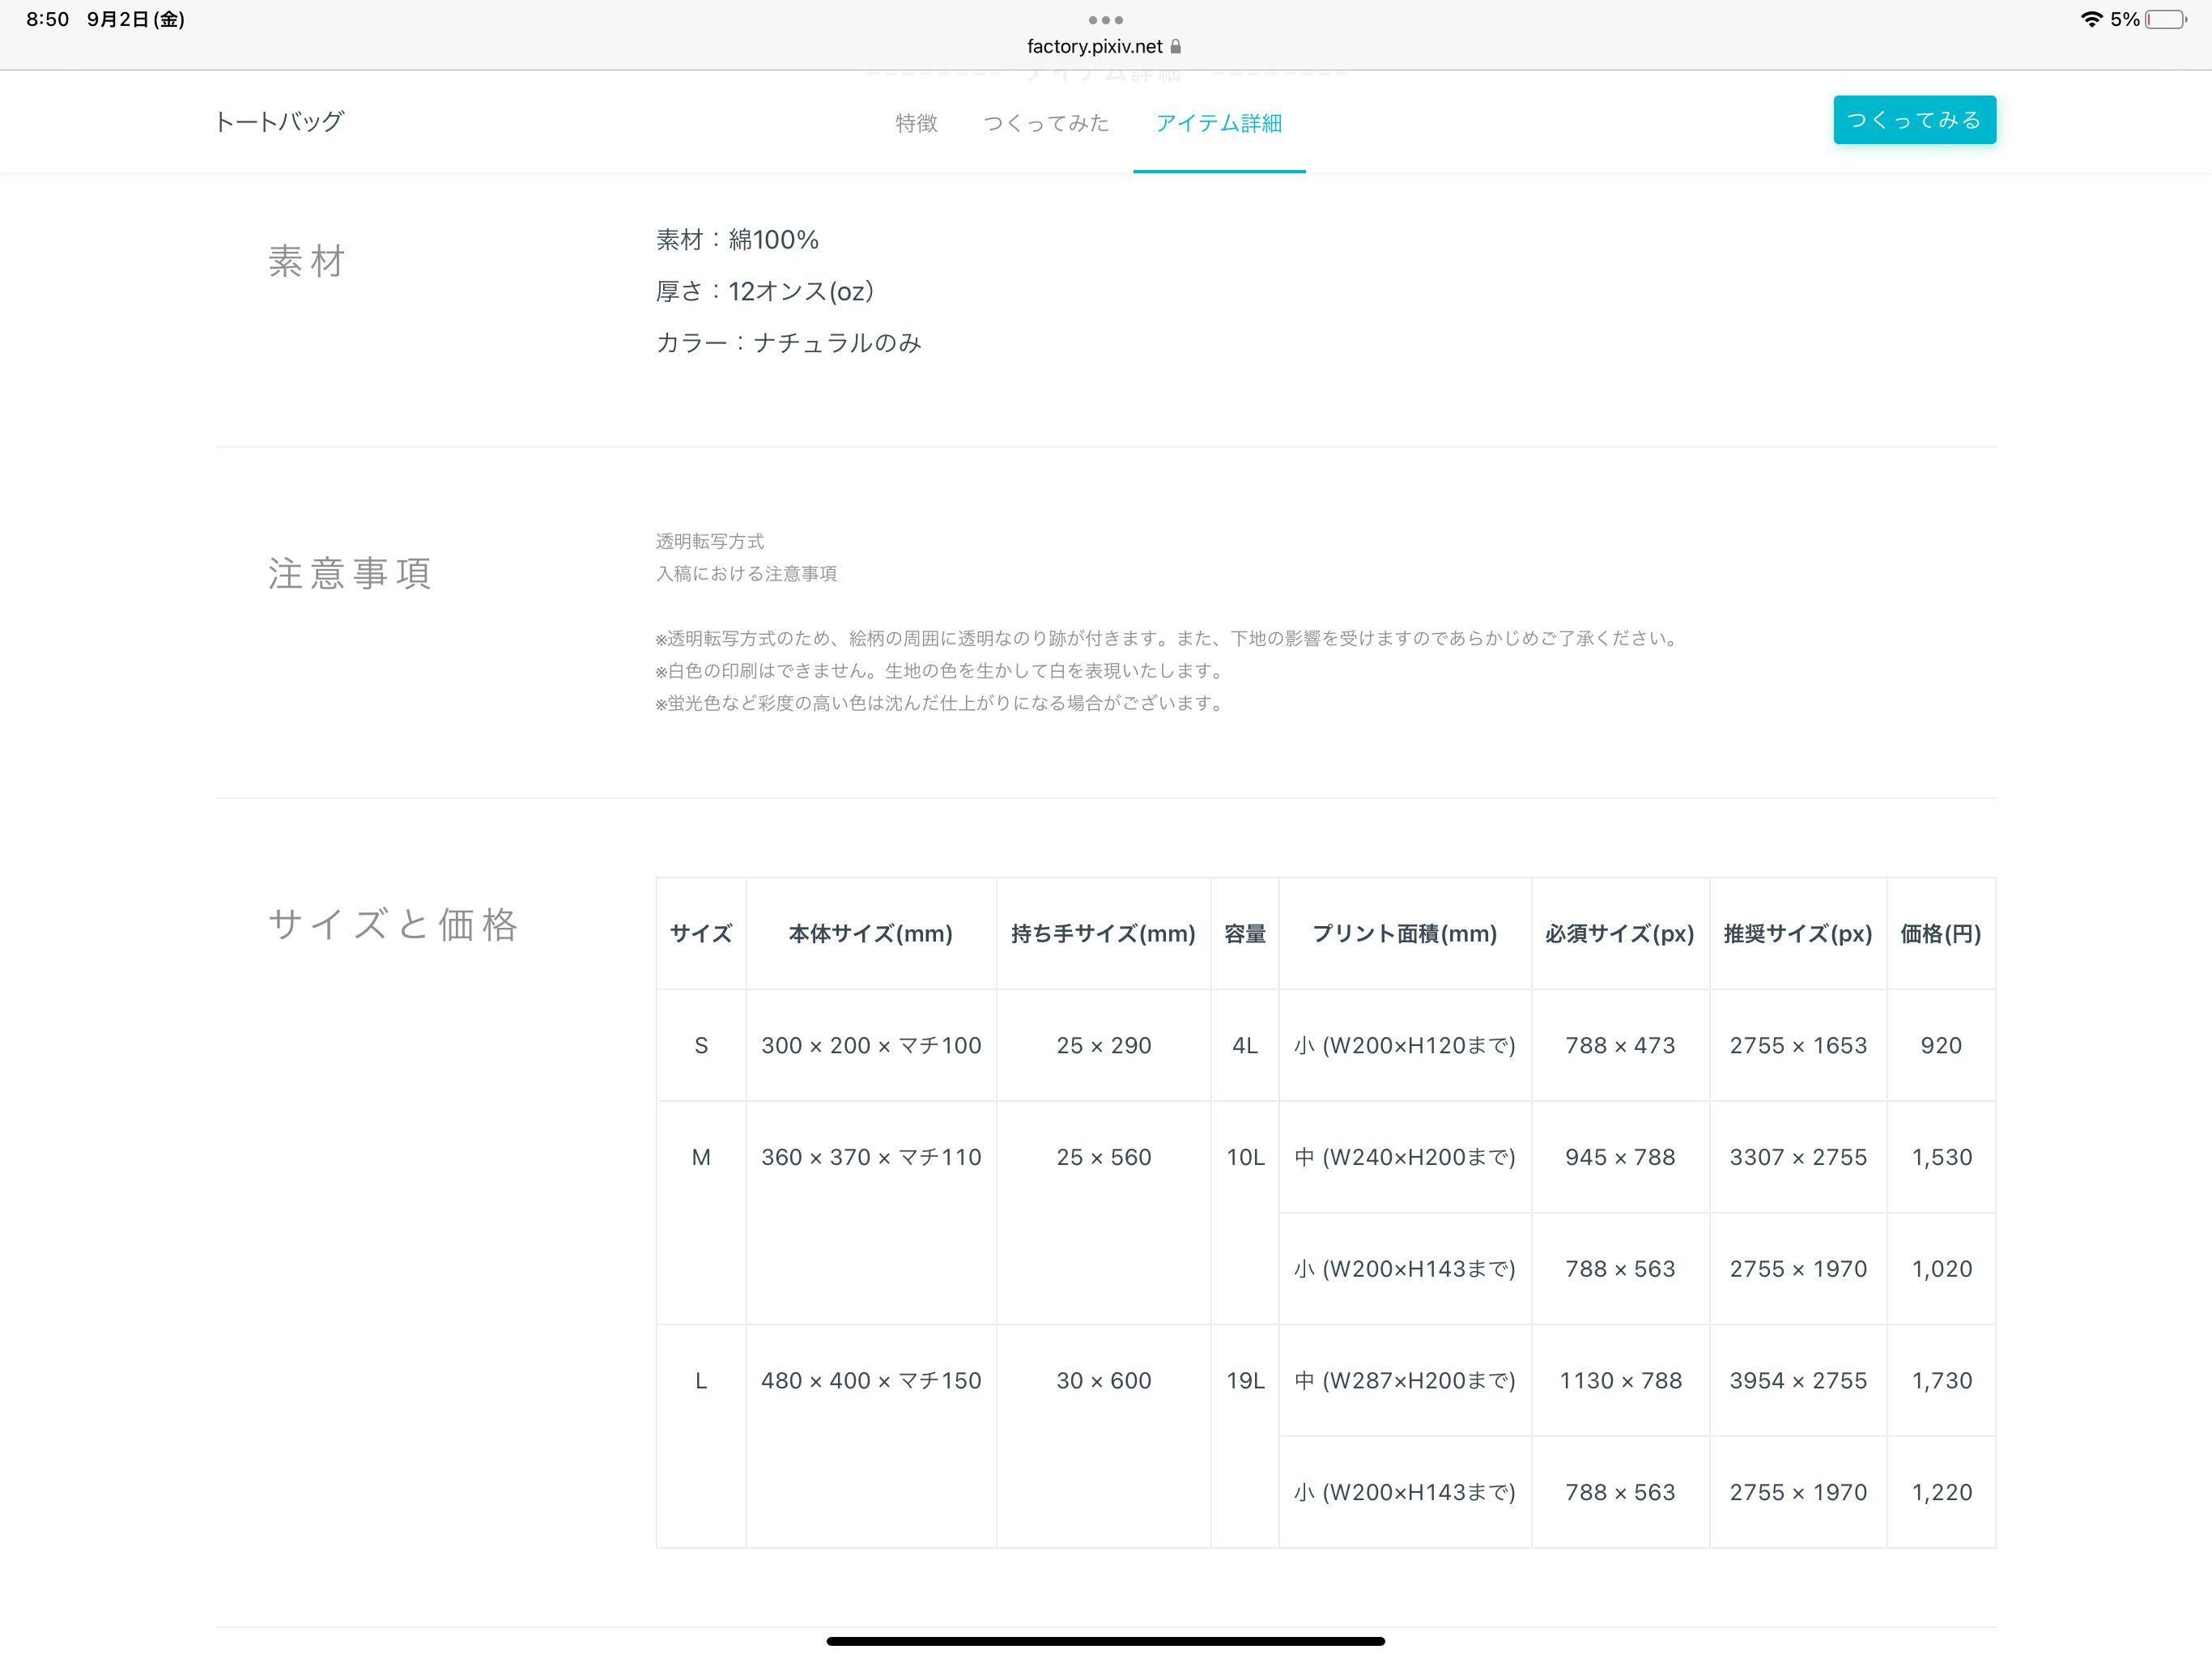The height and width of the screenshot is (1658, 2212).
Task: Tap price 1,530 in the M row
Action: [1941, 1157]
